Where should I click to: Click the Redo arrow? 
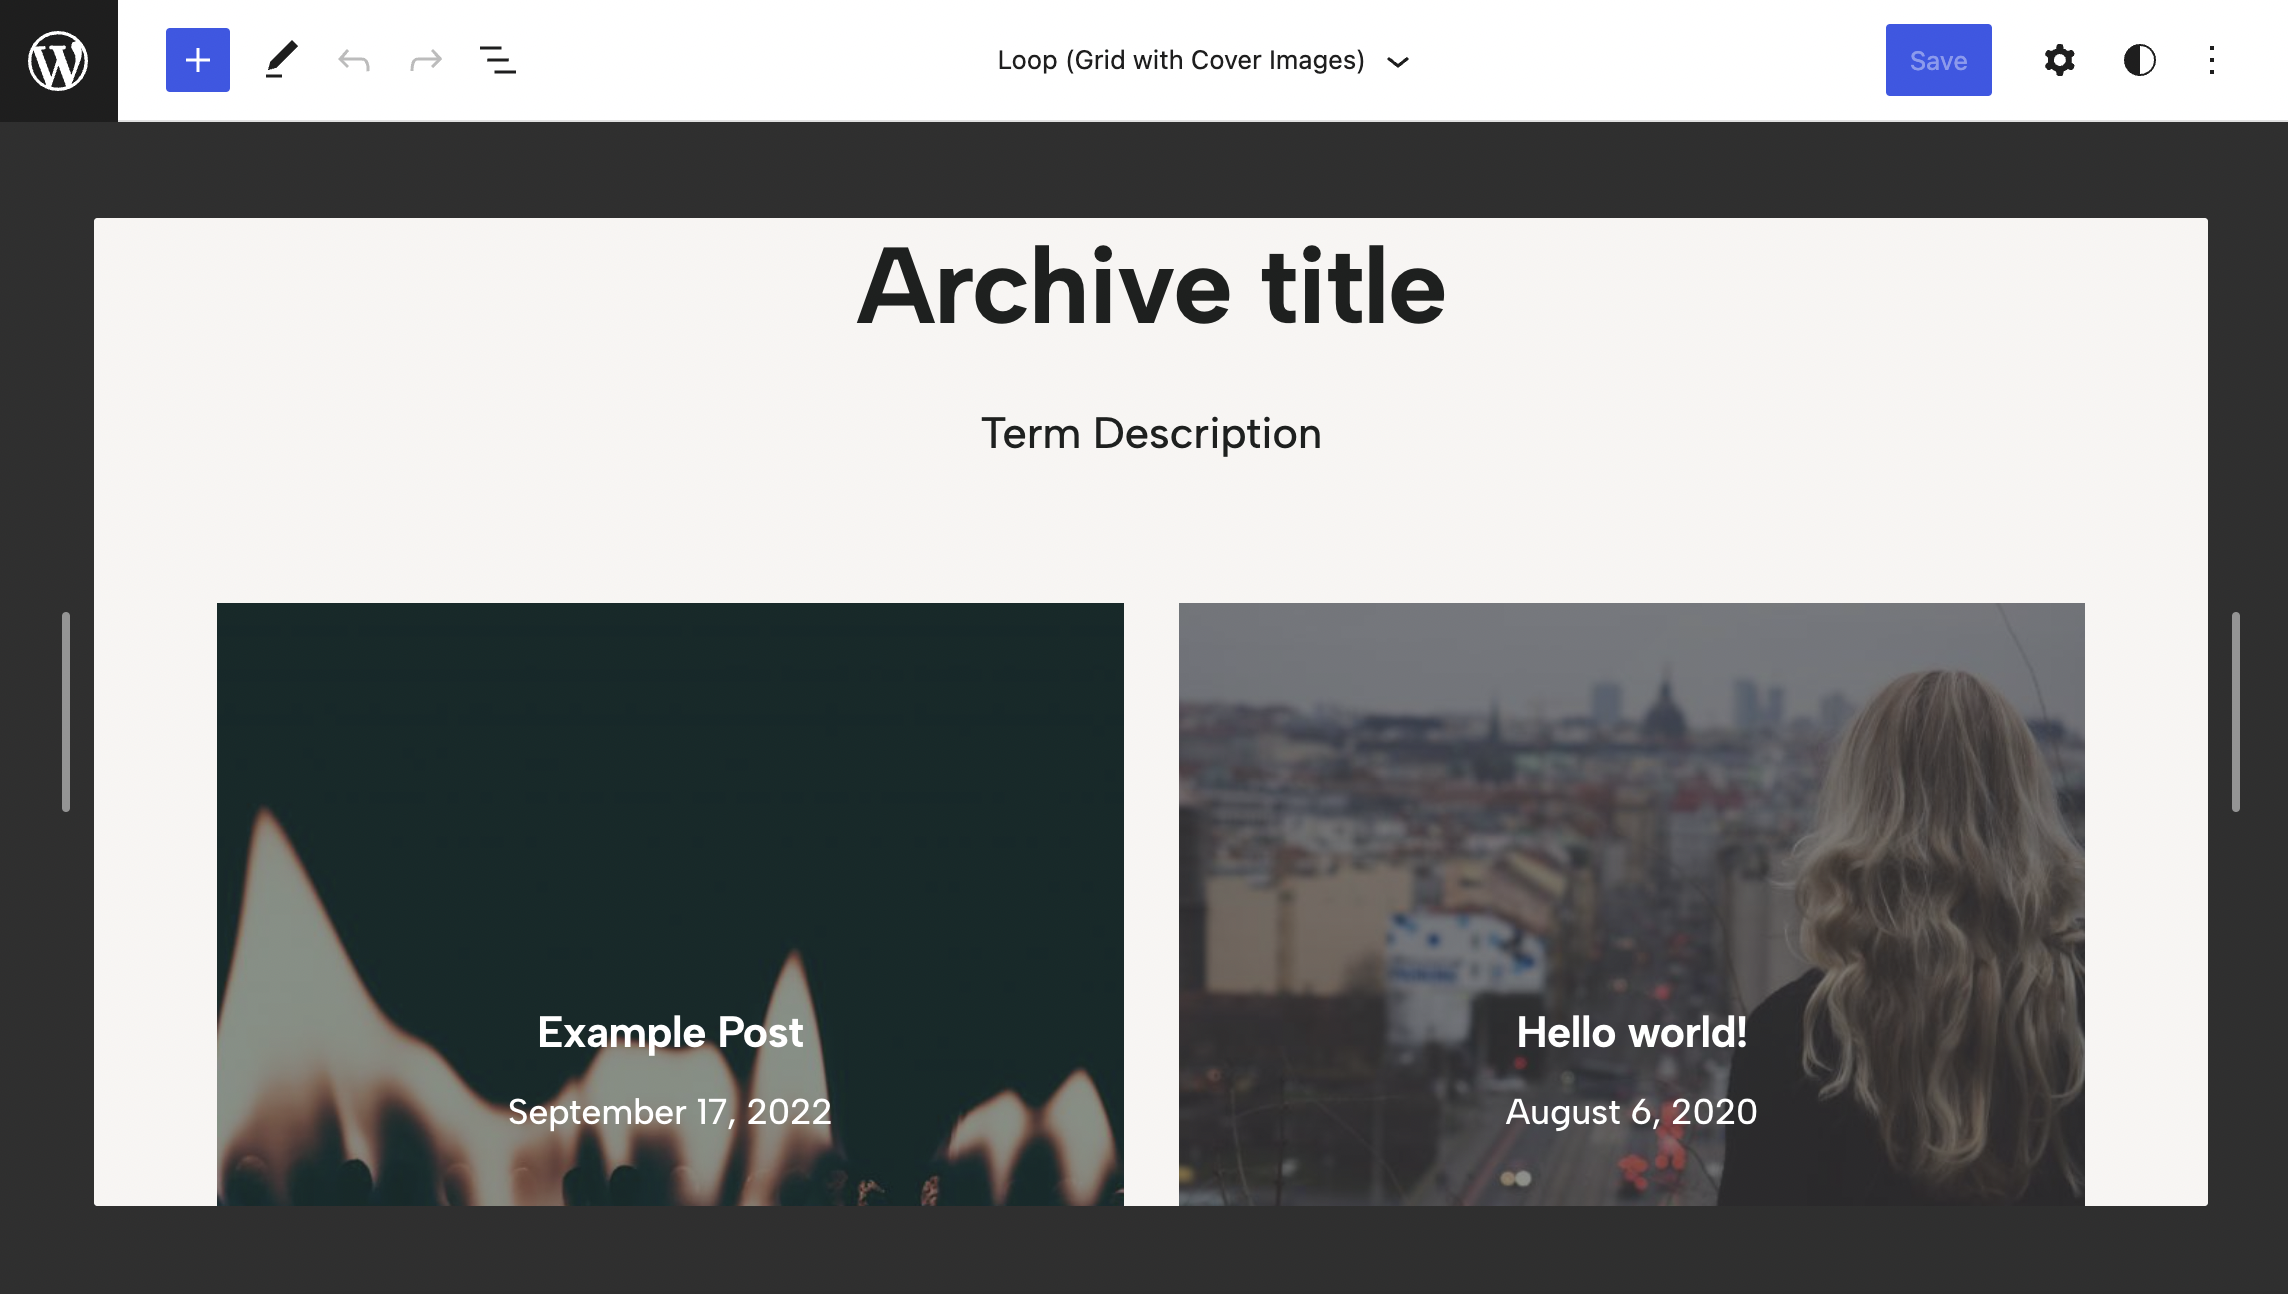coord(426,60)
